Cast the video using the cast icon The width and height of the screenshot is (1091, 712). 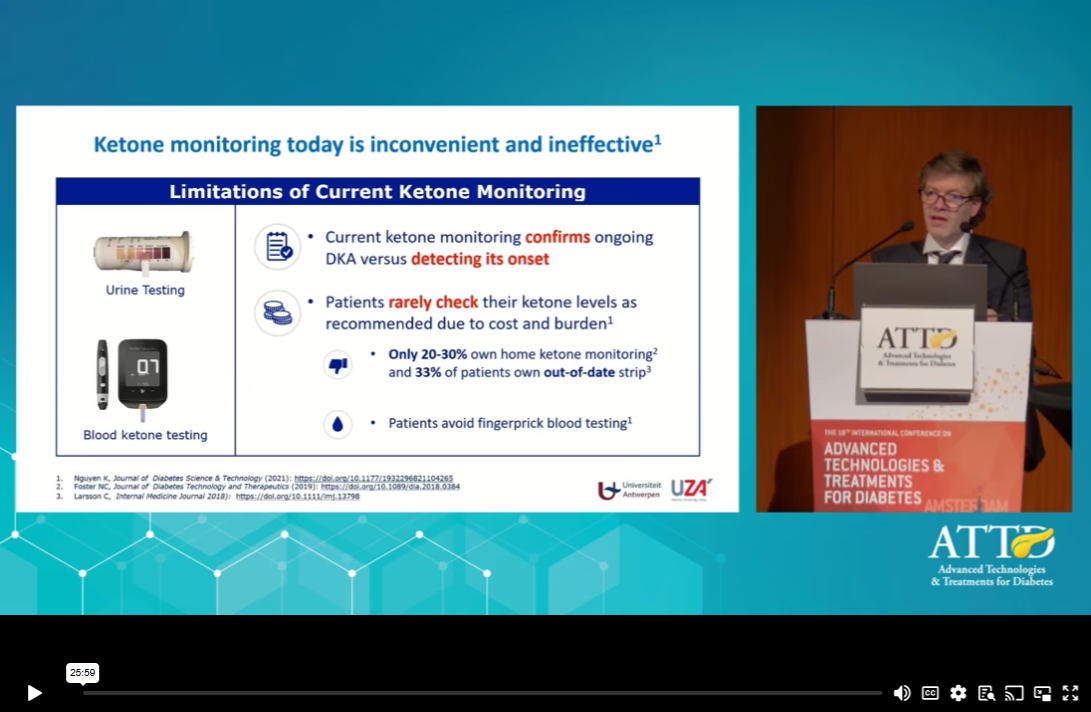[x=1014, y=693]
